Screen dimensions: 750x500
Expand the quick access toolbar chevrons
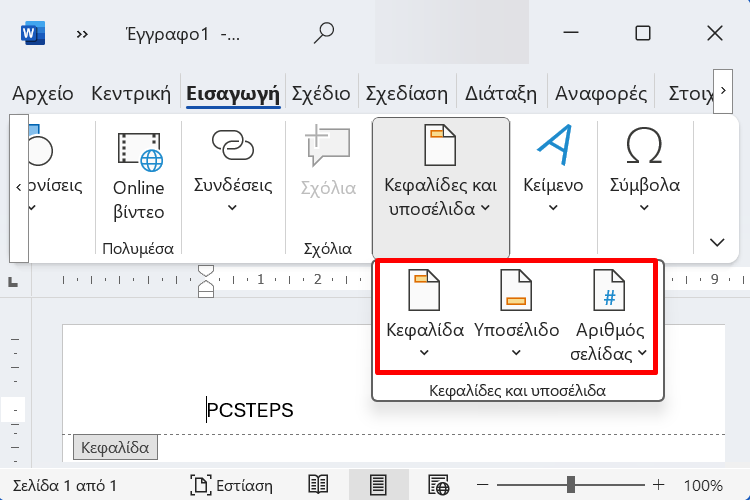[82, 34]
